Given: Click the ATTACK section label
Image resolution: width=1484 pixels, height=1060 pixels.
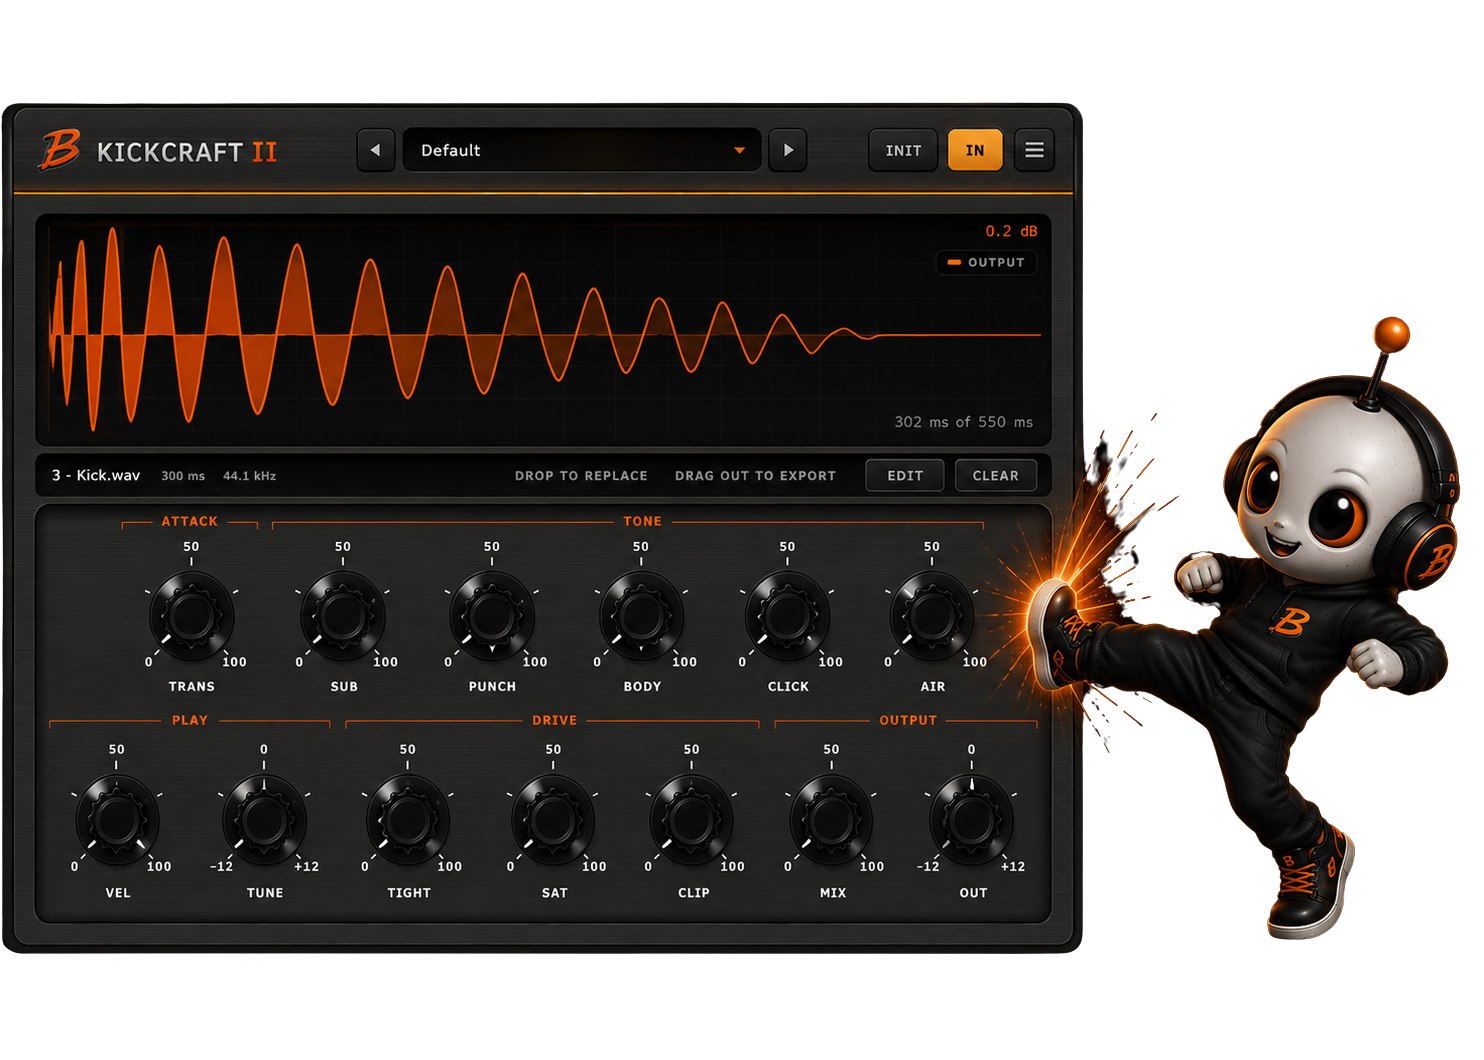Looking at the screenshot, I should 190,521.
